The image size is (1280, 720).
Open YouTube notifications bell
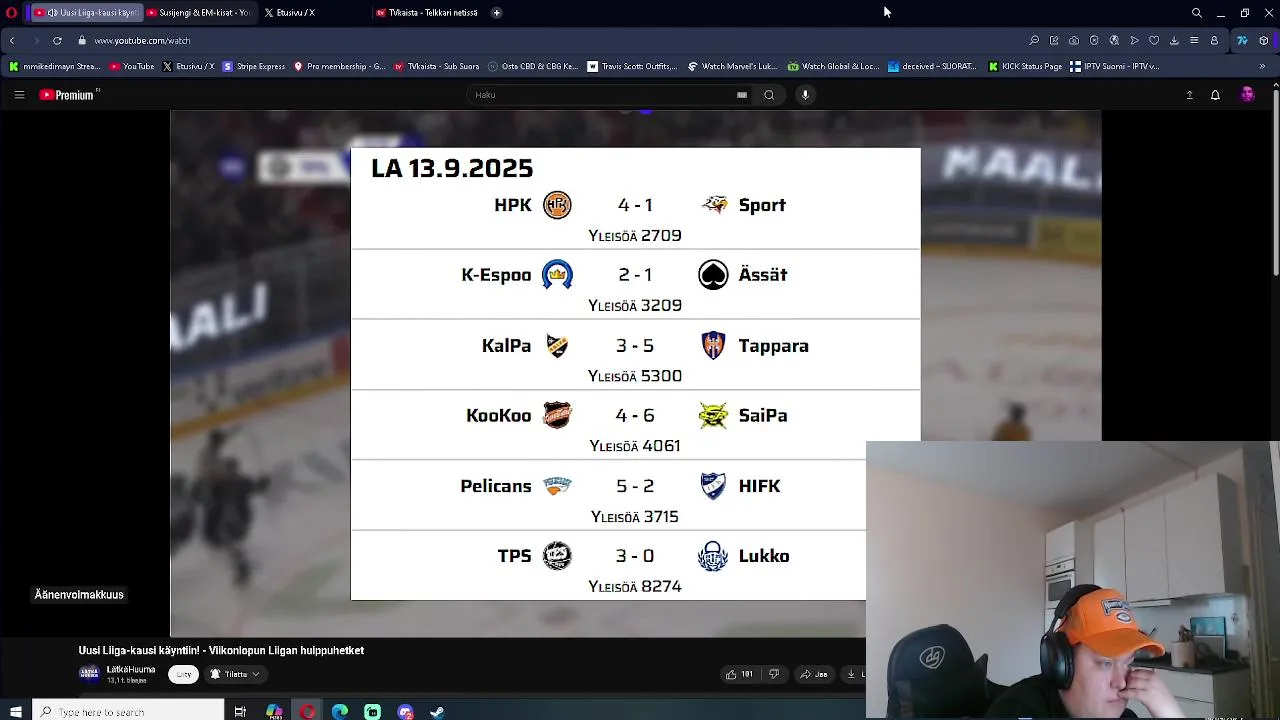[x=1216, y=95]
